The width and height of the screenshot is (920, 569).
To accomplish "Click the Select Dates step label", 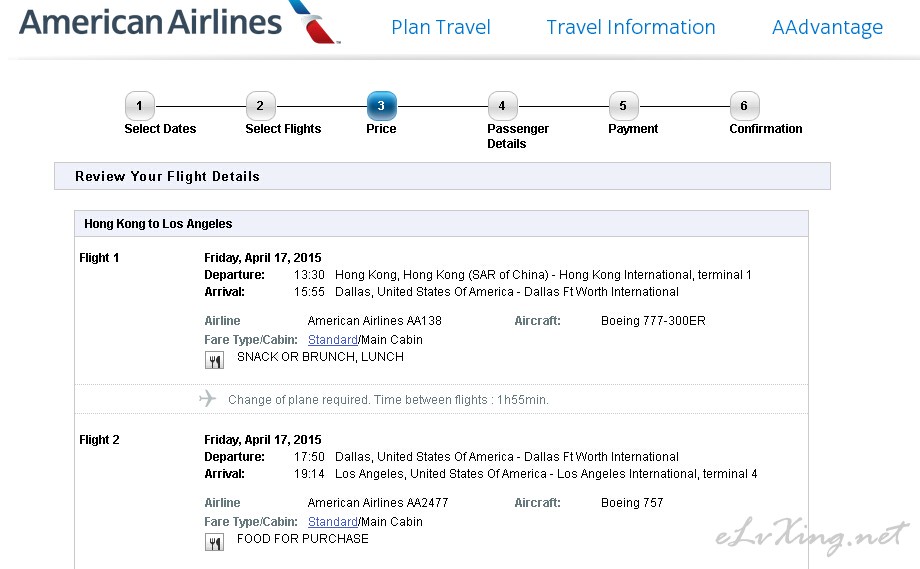I will tap(160, 129).
